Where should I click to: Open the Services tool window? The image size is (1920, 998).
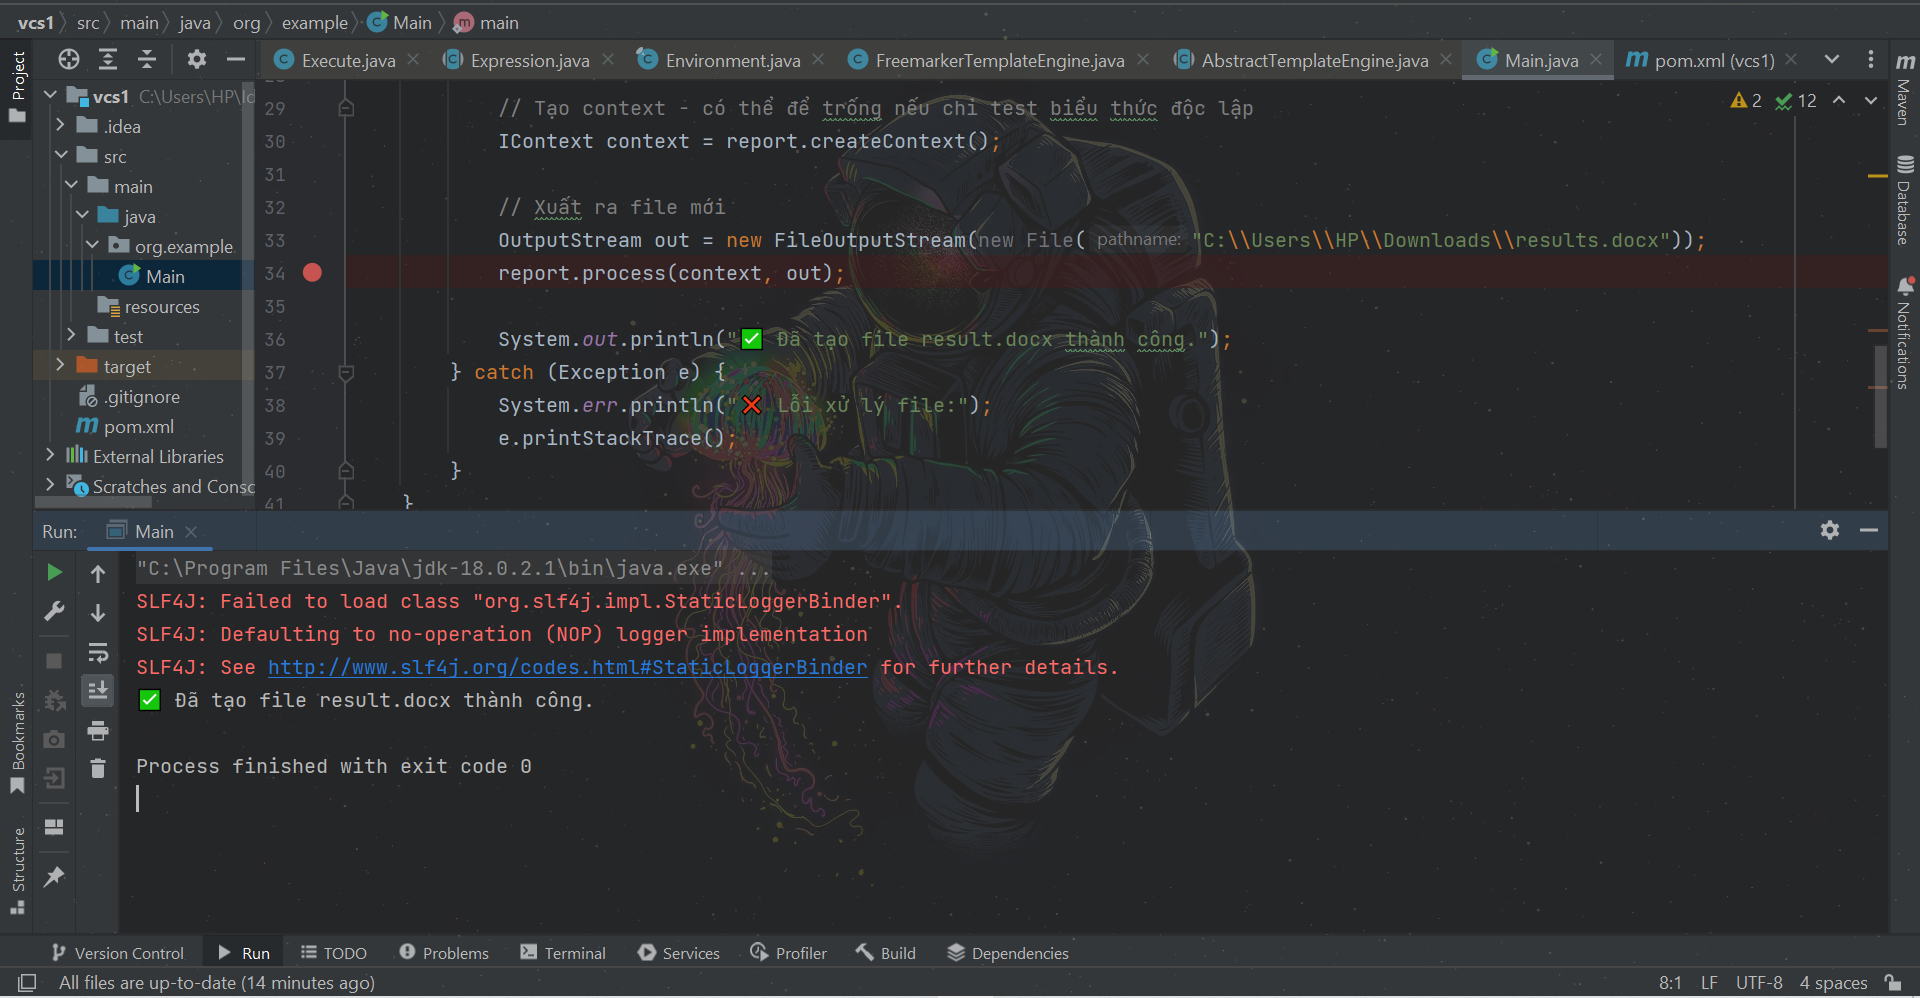679,953
